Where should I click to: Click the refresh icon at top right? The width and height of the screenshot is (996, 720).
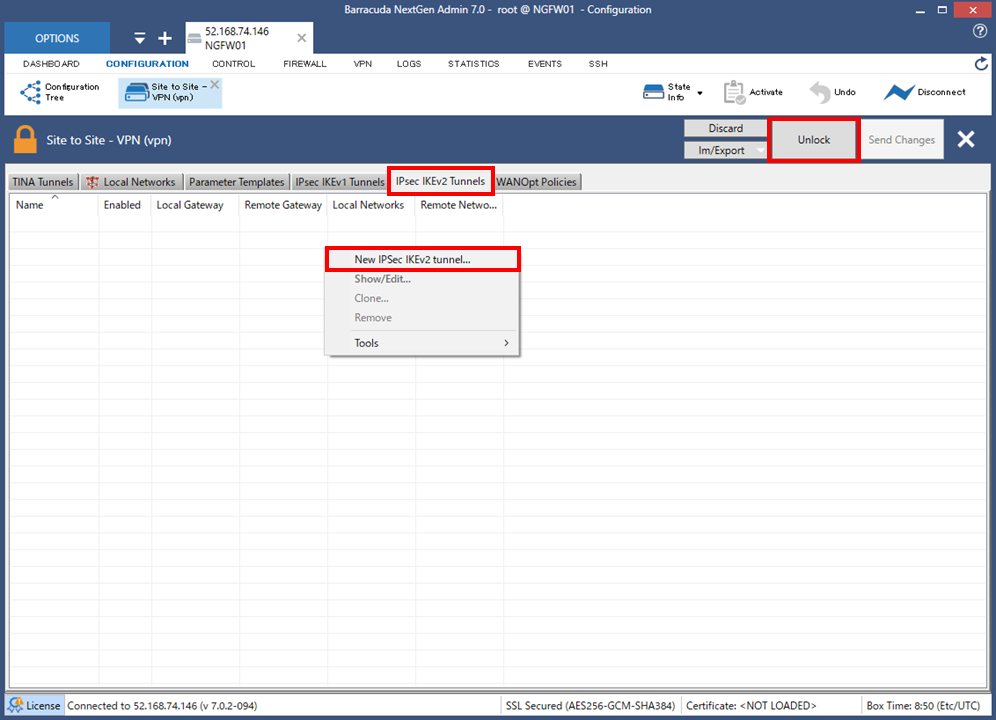click(x=981, y=64)
